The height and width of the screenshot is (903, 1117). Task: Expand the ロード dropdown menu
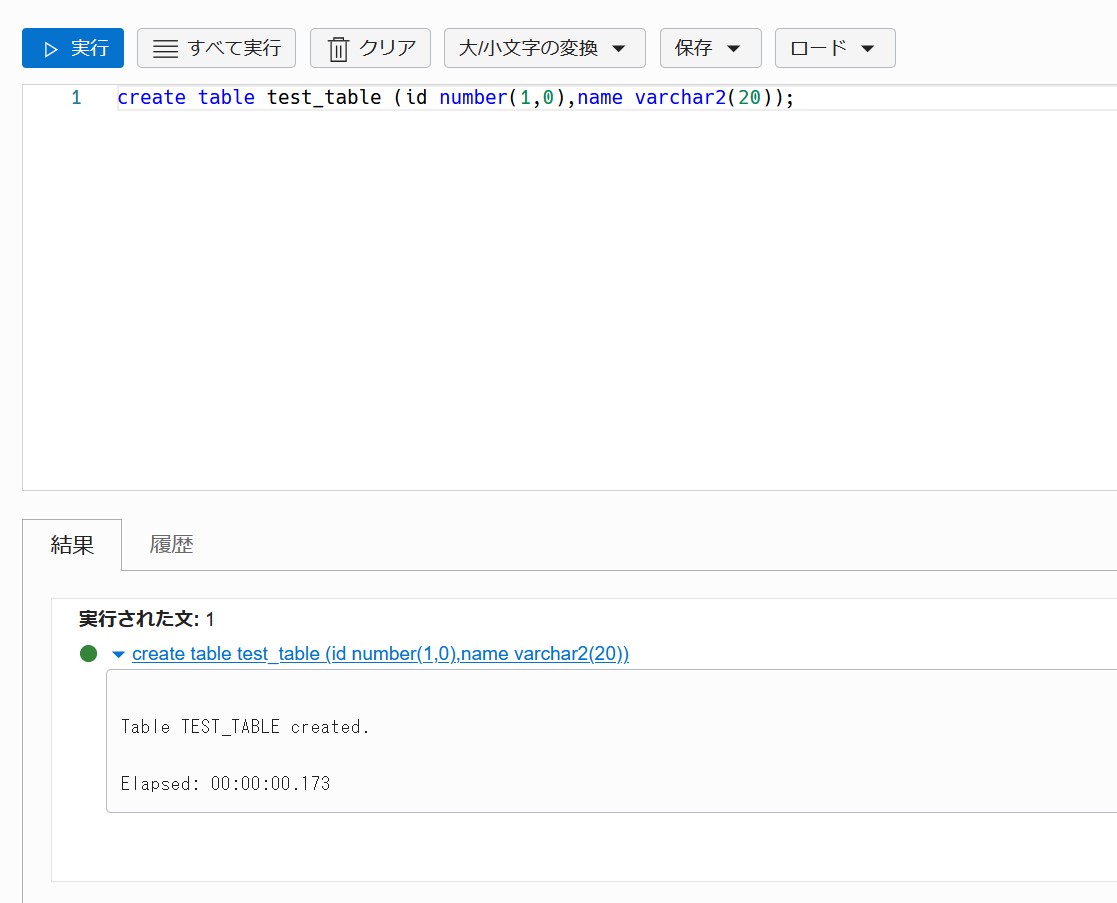834,48
